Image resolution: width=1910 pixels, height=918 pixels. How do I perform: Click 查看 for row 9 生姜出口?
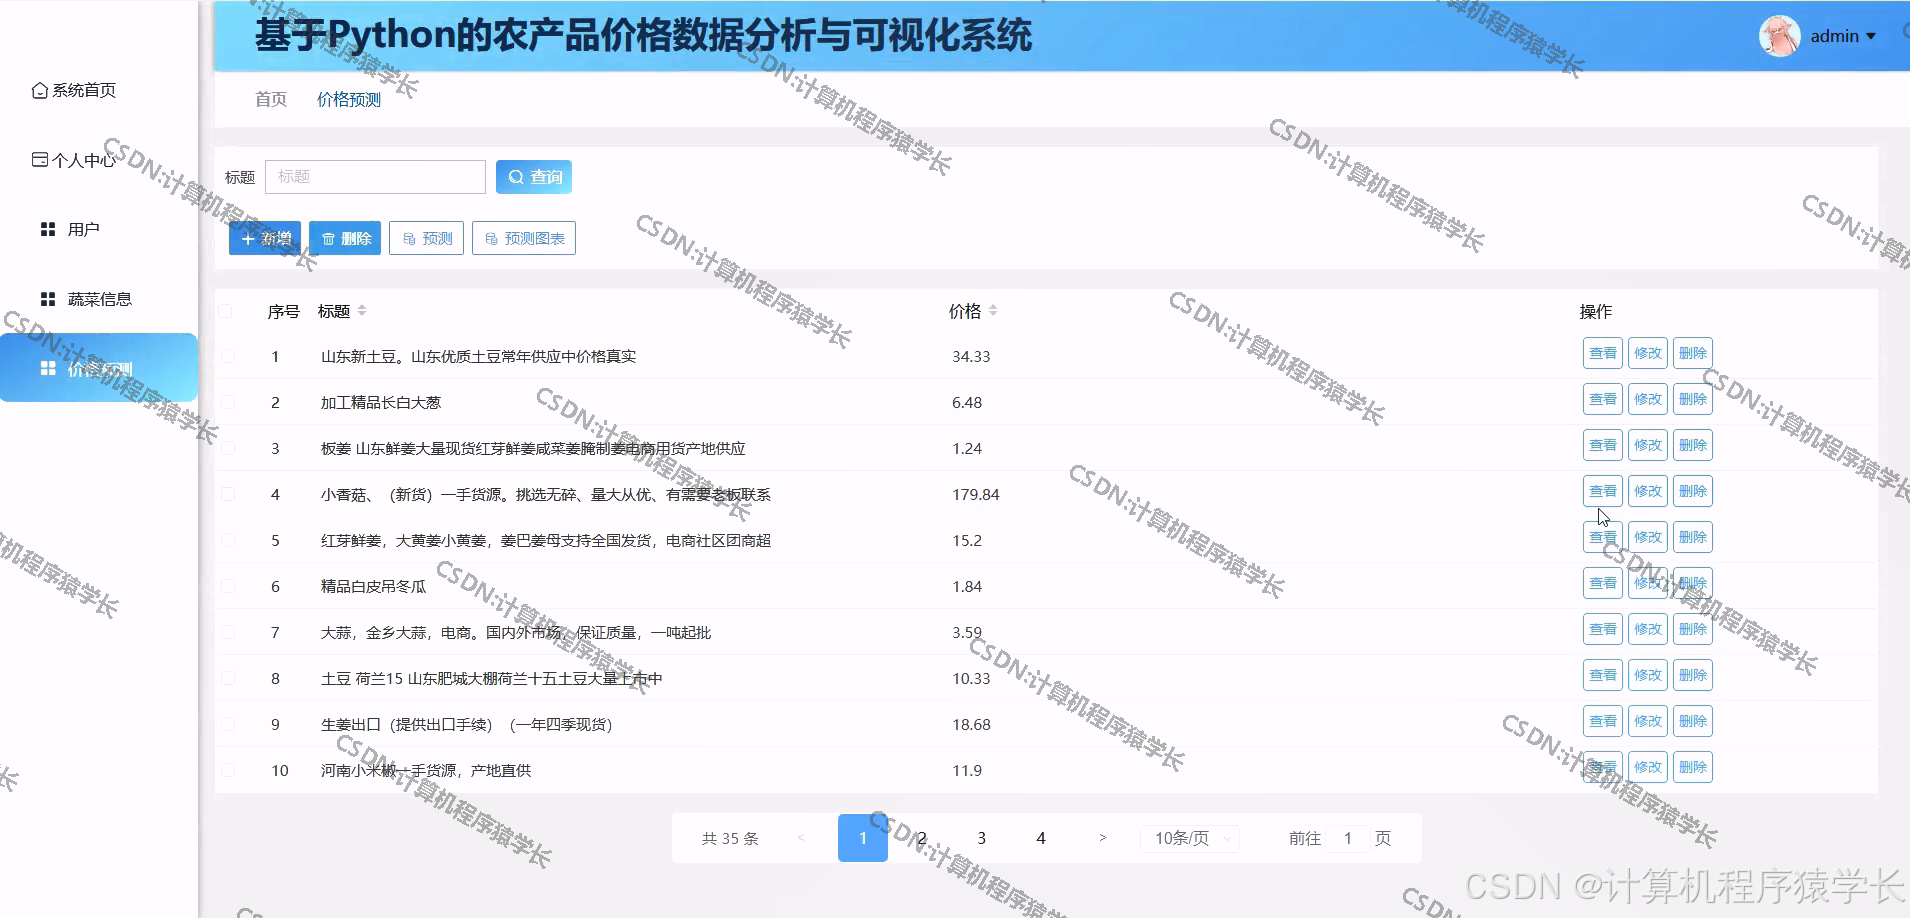coord(1602,721)
